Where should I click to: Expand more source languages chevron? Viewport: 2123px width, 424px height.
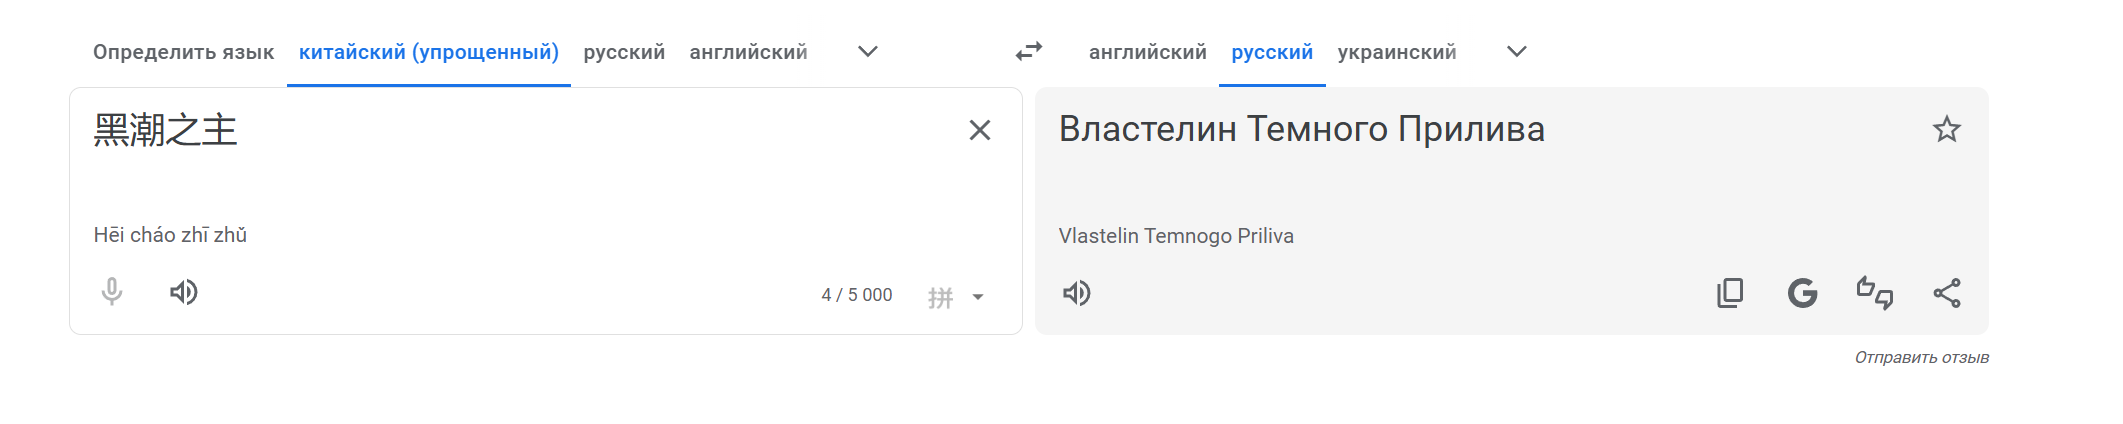[x=867, y=52]
